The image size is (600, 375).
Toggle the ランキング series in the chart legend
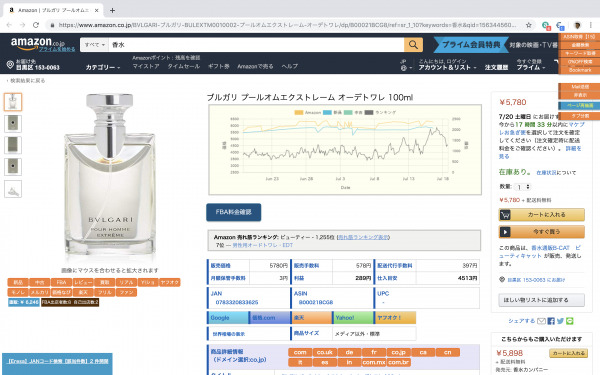pyautogui.click(x=380, y=112)
